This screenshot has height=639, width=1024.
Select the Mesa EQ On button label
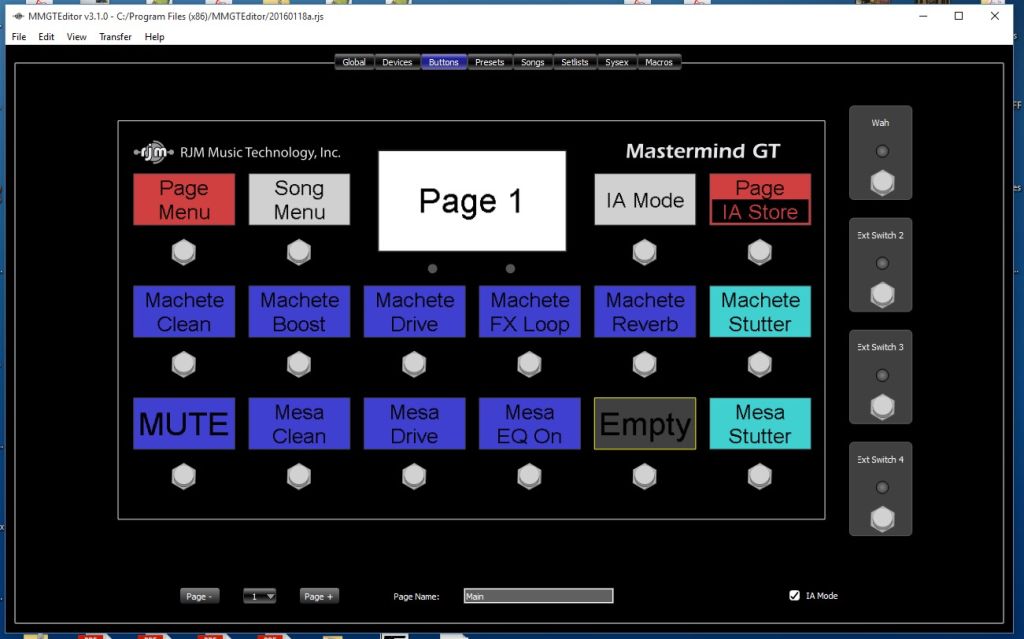coord(530,423)
